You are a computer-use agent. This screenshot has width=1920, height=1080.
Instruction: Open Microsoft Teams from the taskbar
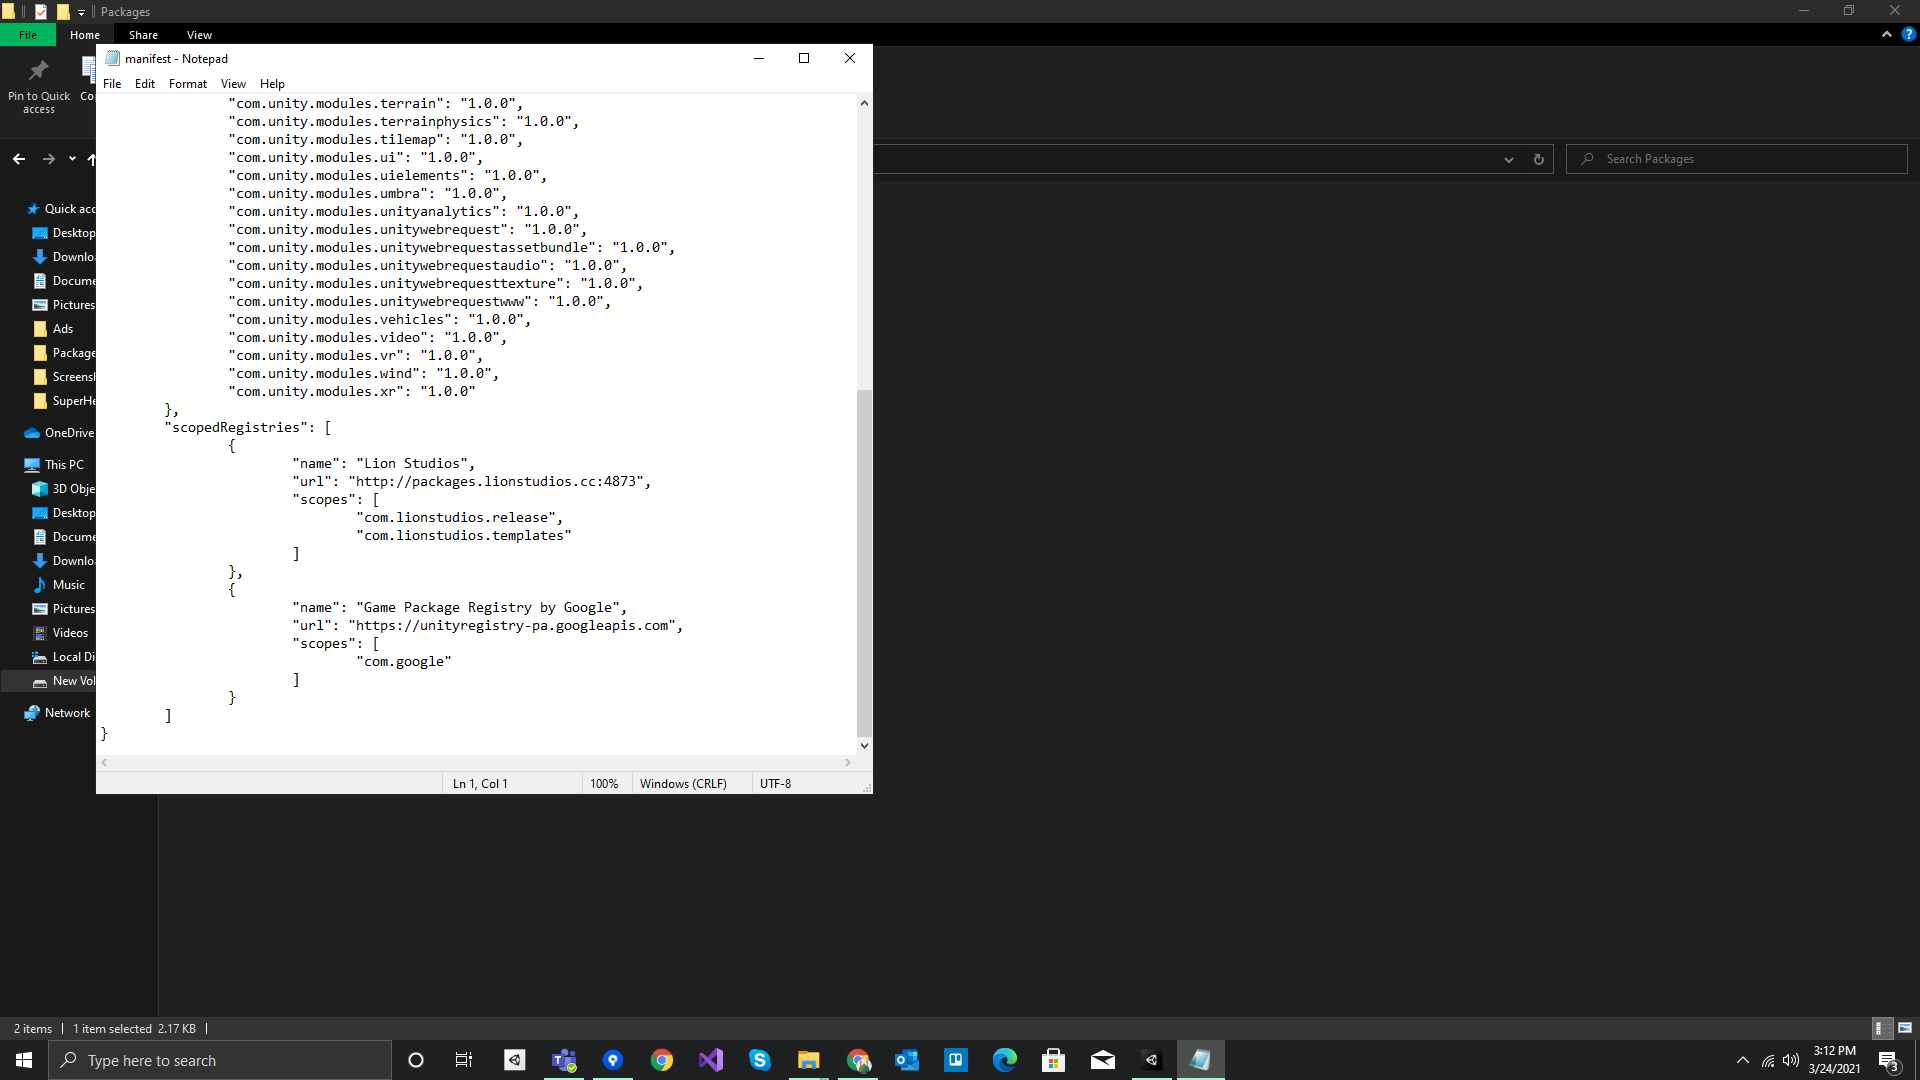pos(563,1059)
